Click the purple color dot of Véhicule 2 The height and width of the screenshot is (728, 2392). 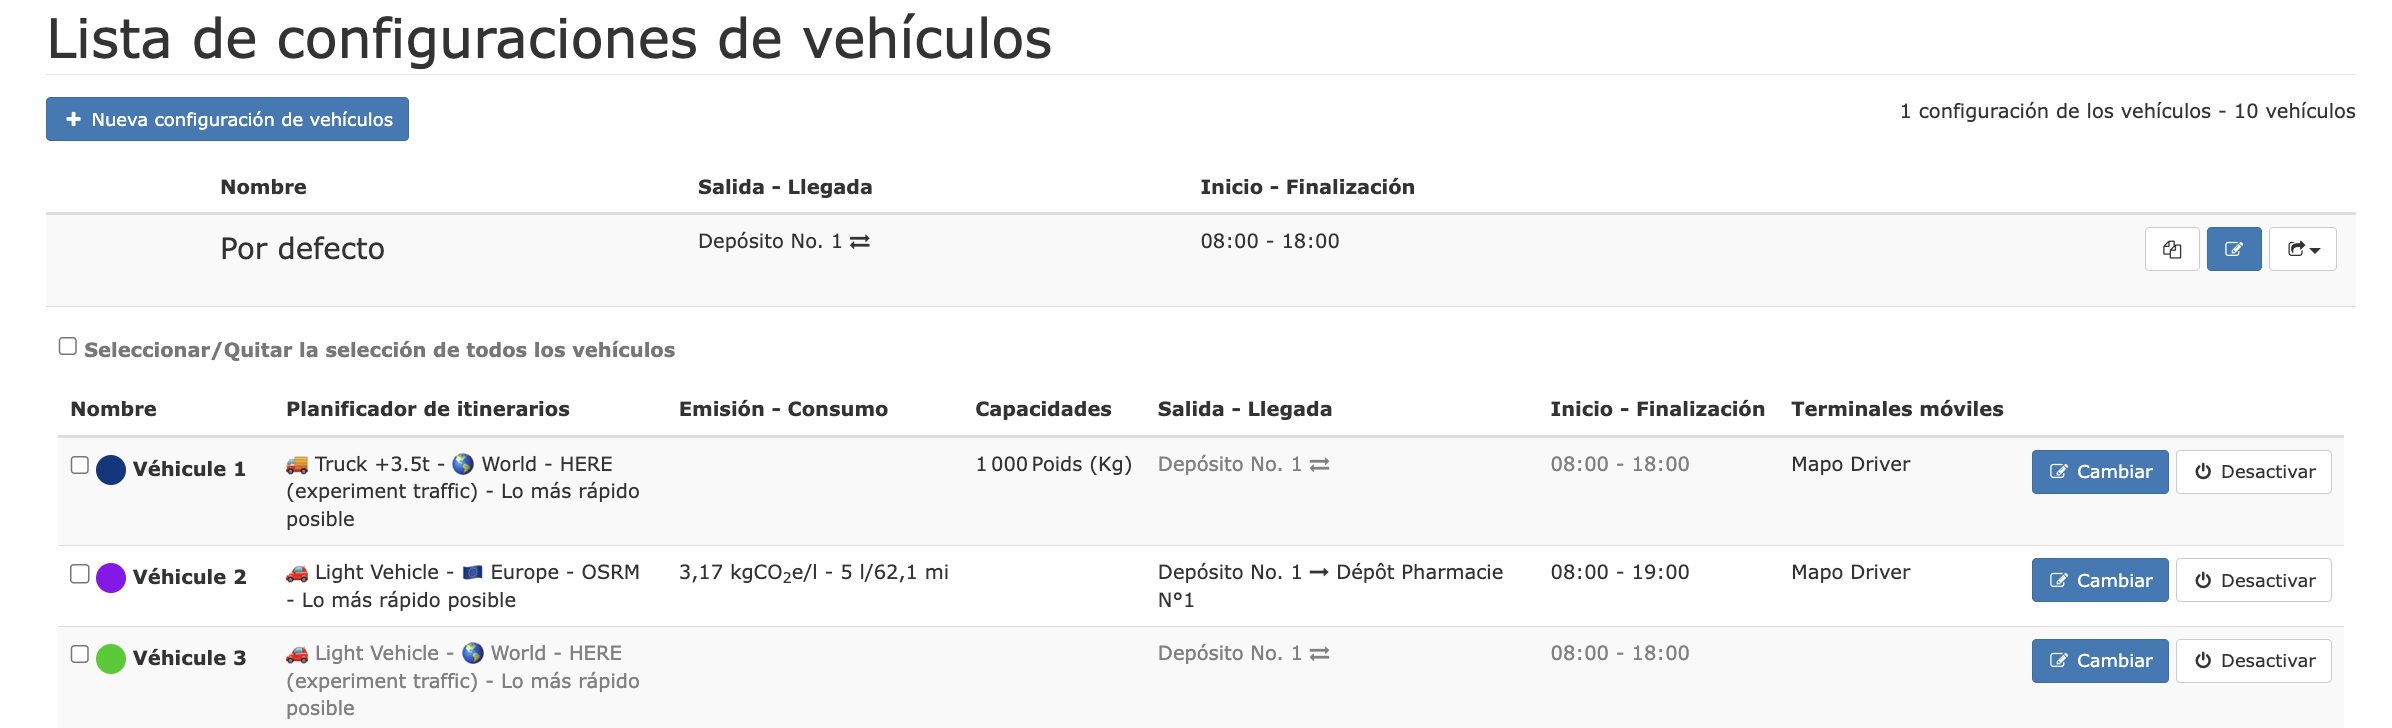(111, 578)
